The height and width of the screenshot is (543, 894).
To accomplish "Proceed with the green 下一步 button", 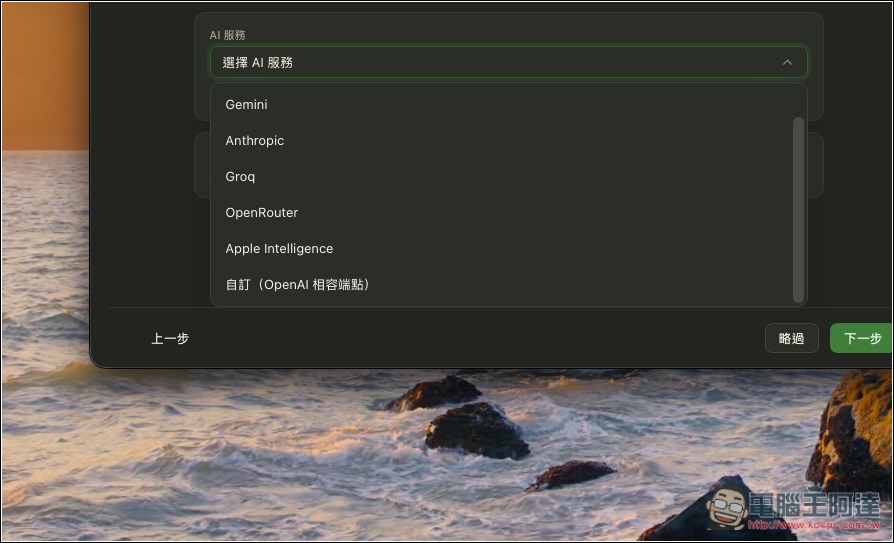I will tap(862, 338).
